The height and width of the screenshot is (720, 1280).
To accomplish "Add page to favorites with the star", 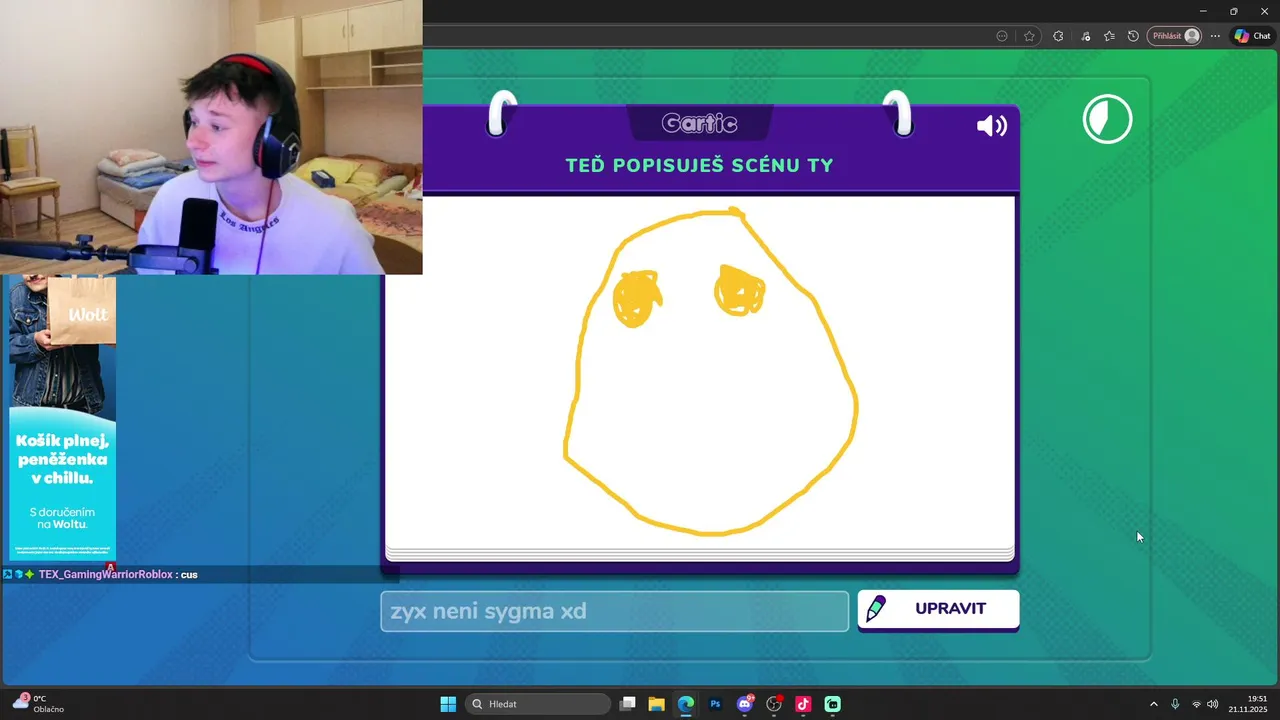I will click(1029, 36).
